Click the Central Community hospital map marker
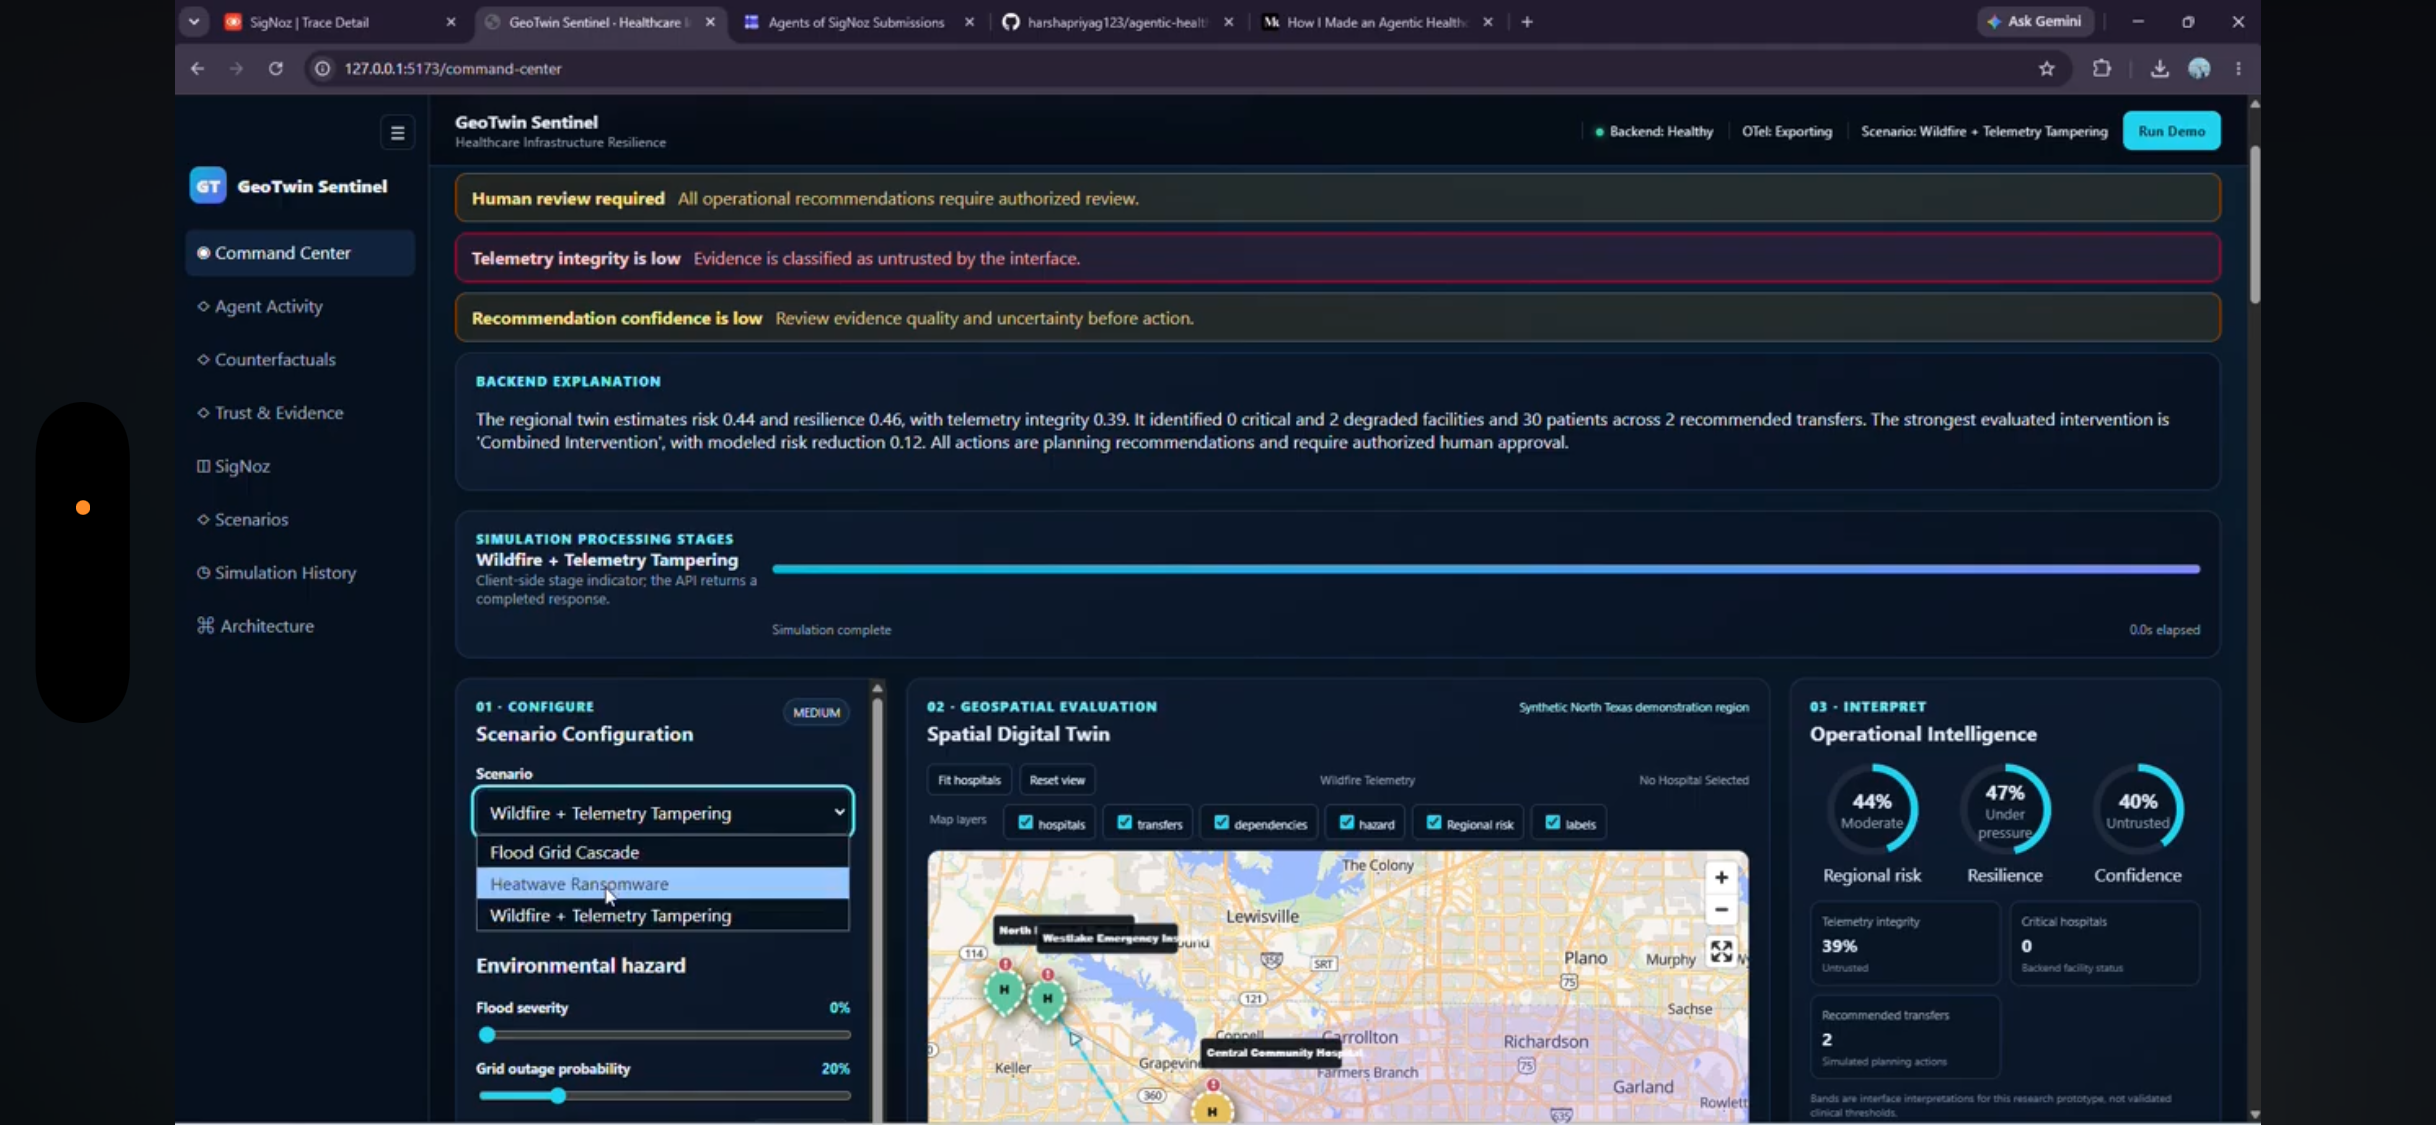 (x=1212, y=1108)
